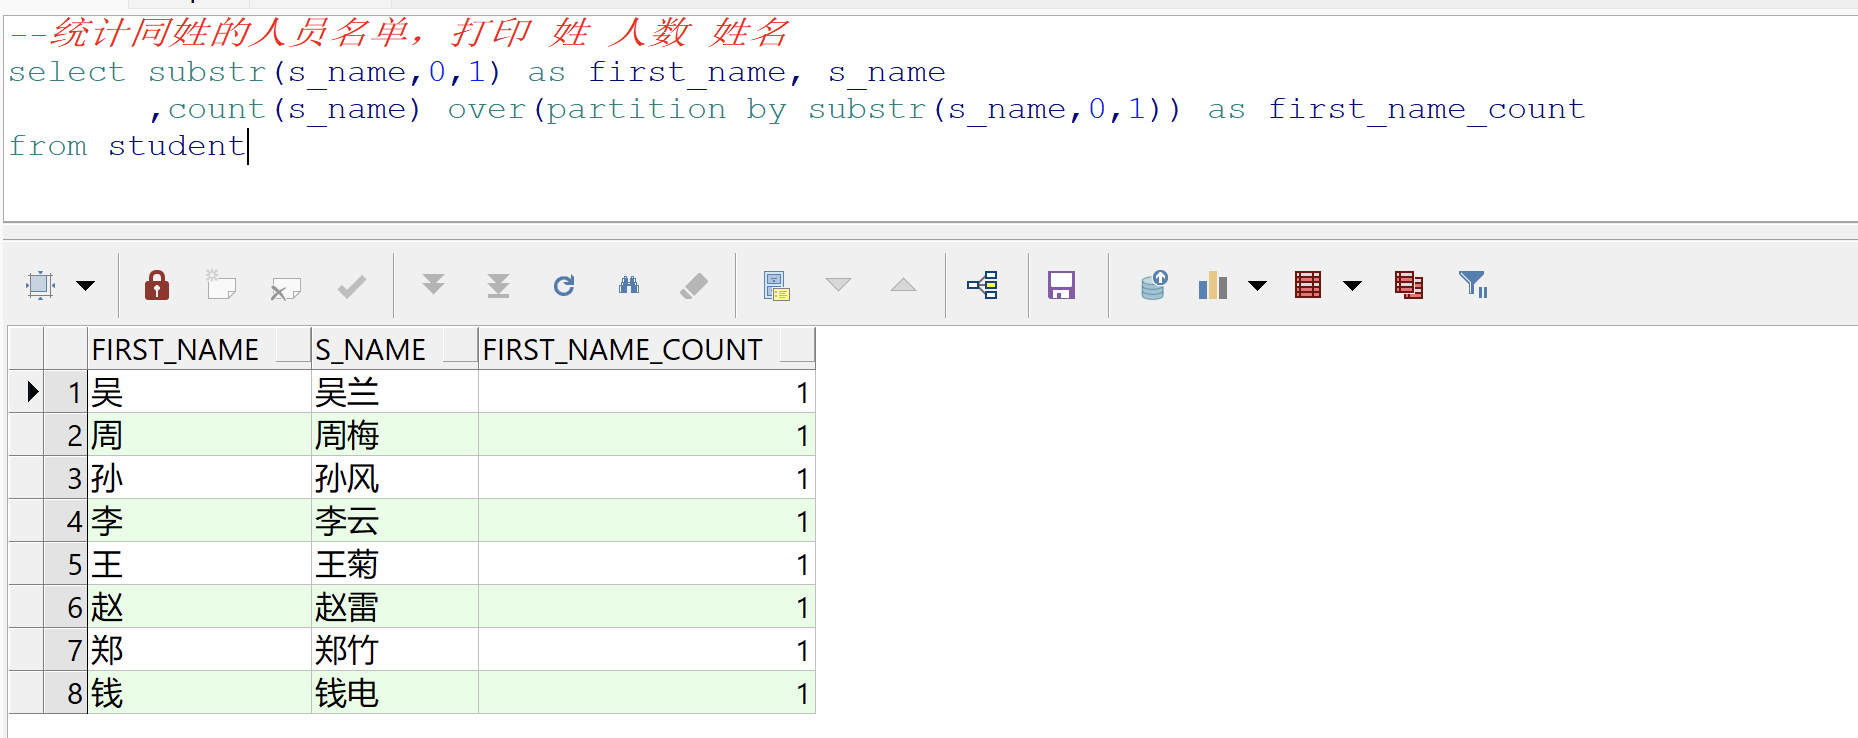Click 'first_name_count' alias in the SQL editor
Screen dimensions: 1858x738
[1427, 109]
